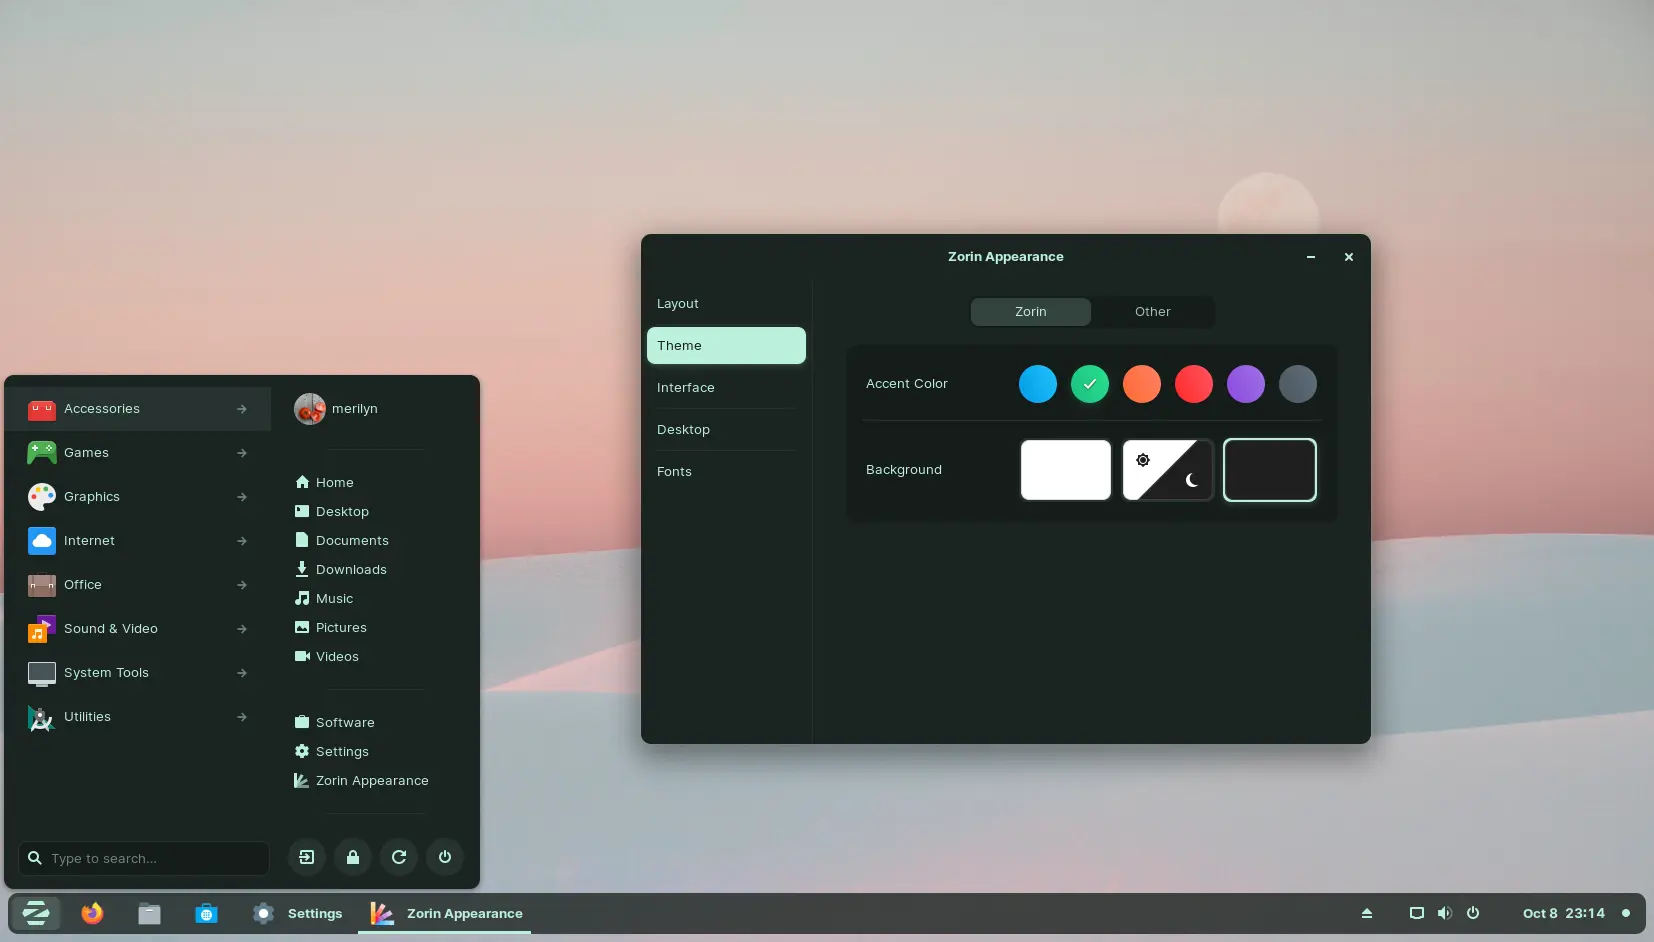This screenshot has width=1654, height=942.
Task: Click the volume icon in system tray
Action: tap(1444, 913)
